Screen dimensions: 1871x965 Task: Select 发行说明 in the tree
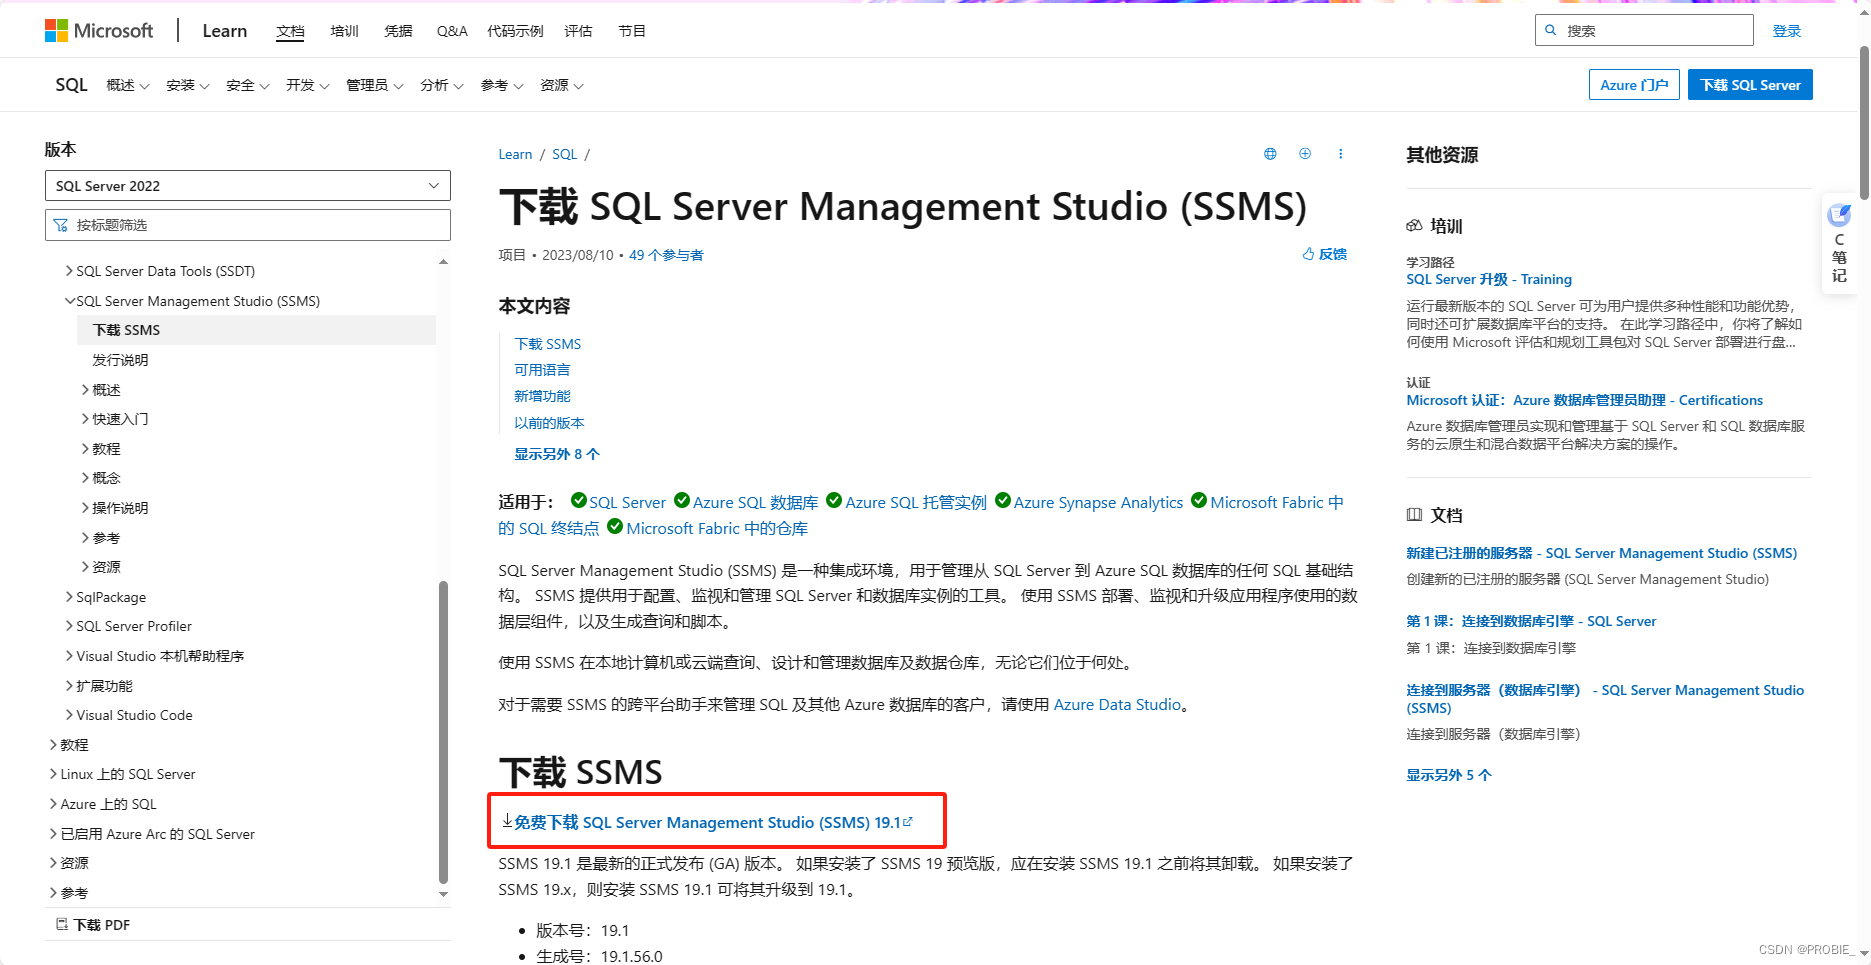(120, 360)
